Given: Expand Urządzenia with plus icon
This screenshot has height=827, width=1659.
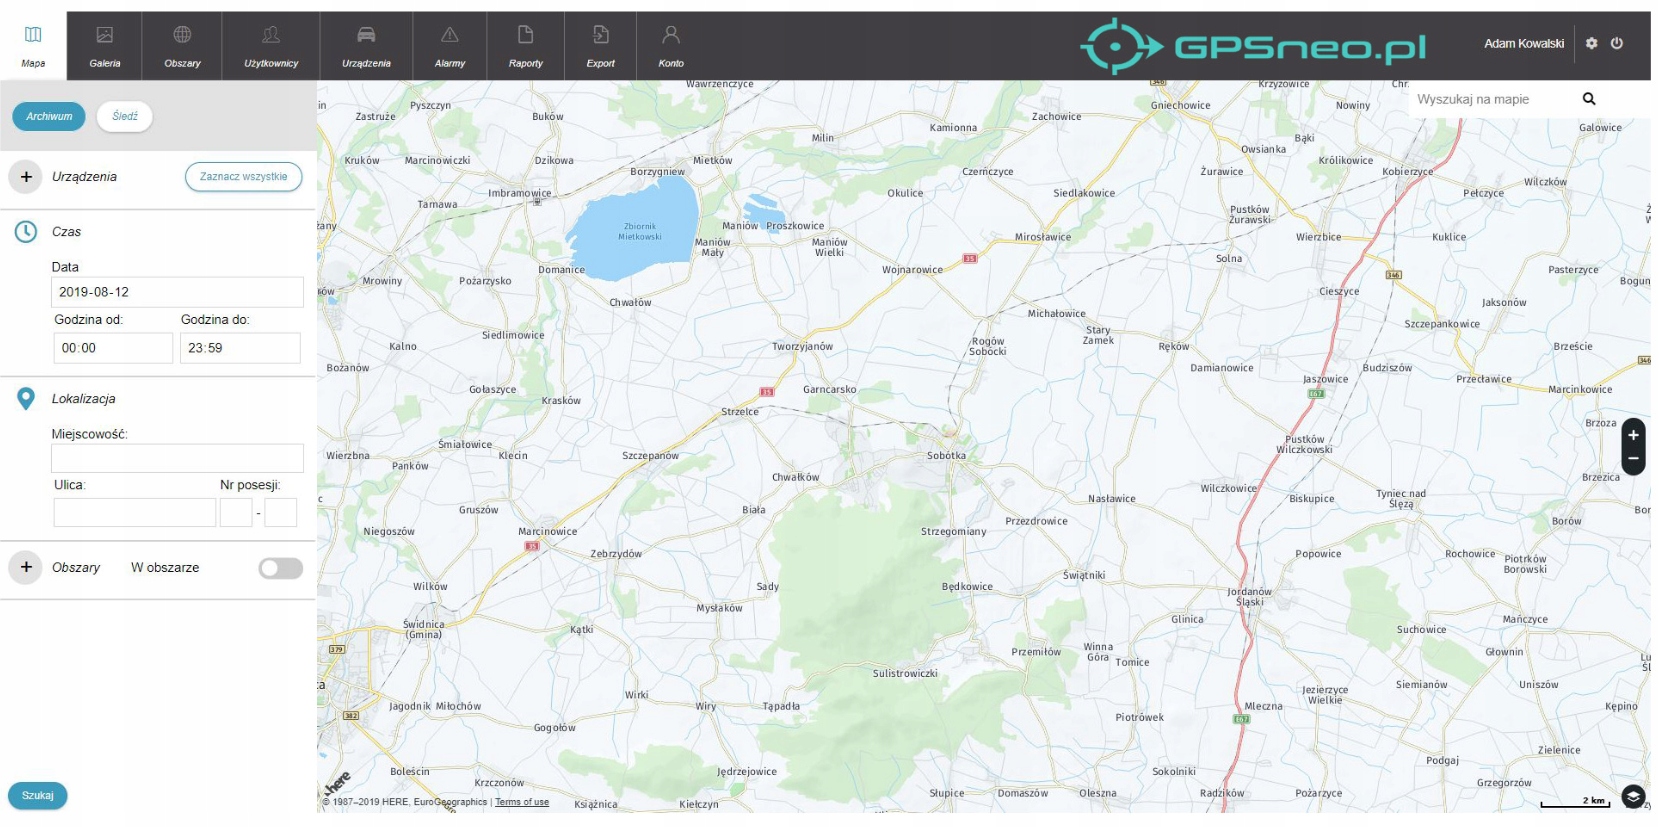Looking at the screenshot, I should click(26, 177).
